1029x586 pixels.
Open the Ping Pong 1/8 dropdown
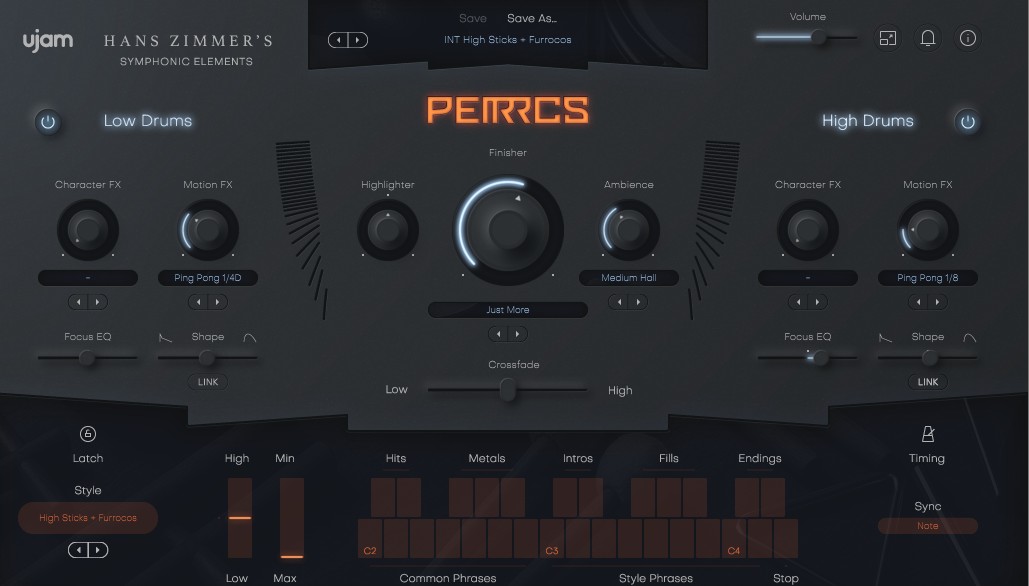[928, 278]
